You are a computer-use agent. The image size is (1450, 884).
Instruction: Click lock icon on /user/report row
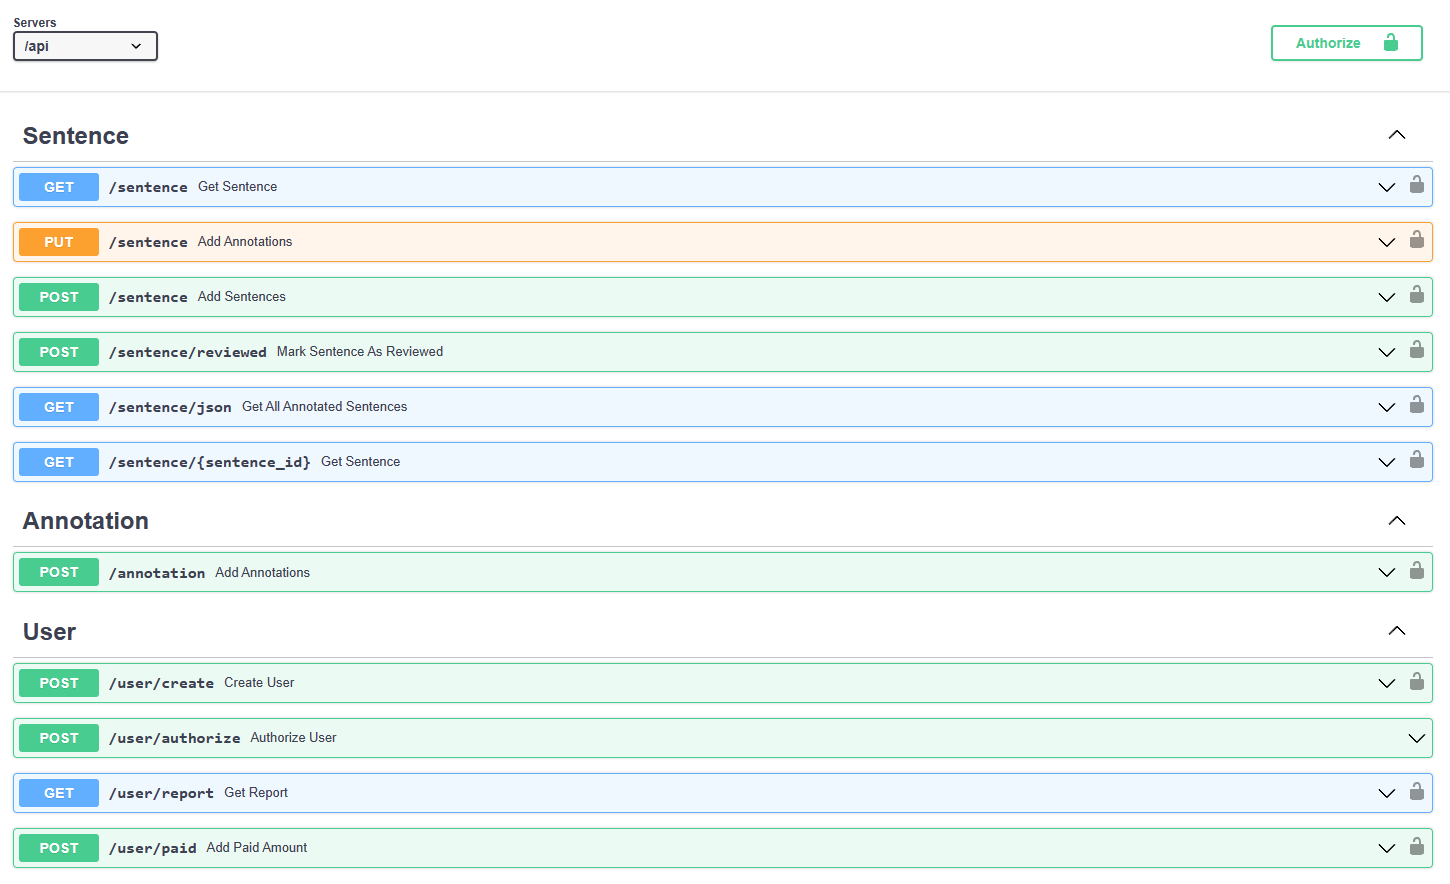pos(1417,791)
